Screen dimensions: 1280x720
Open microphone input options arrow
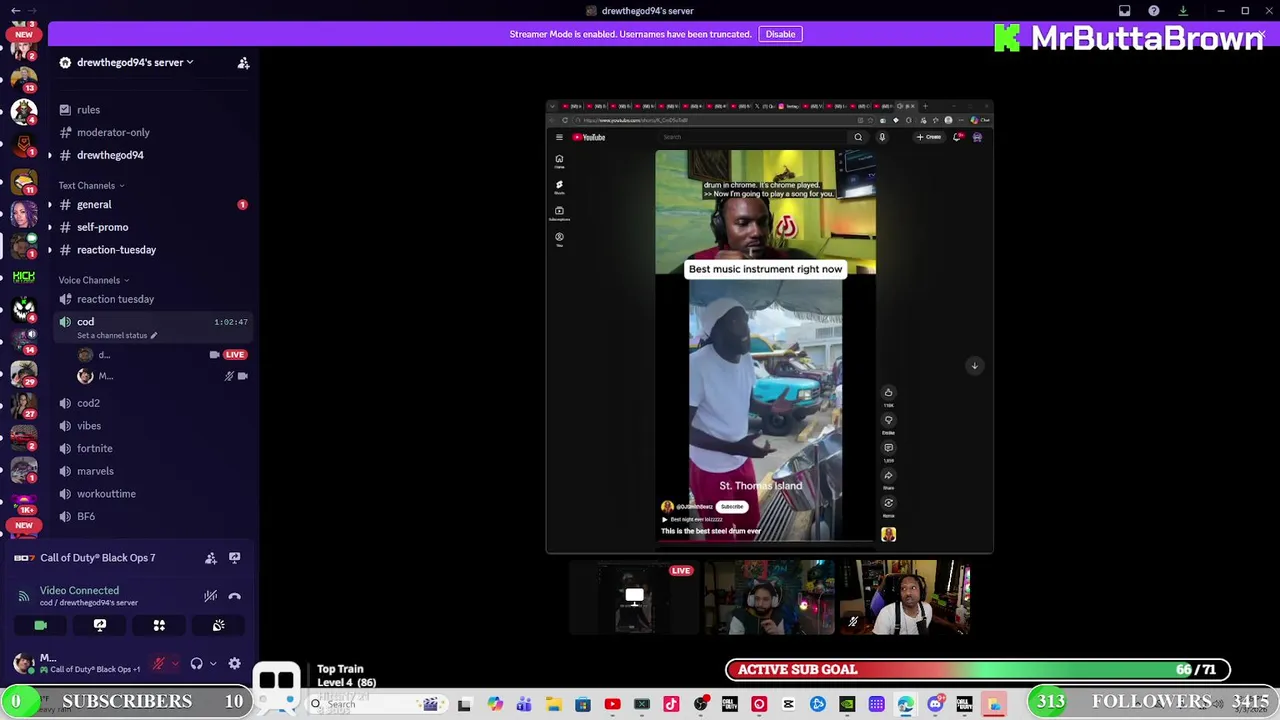click(175, 664)
